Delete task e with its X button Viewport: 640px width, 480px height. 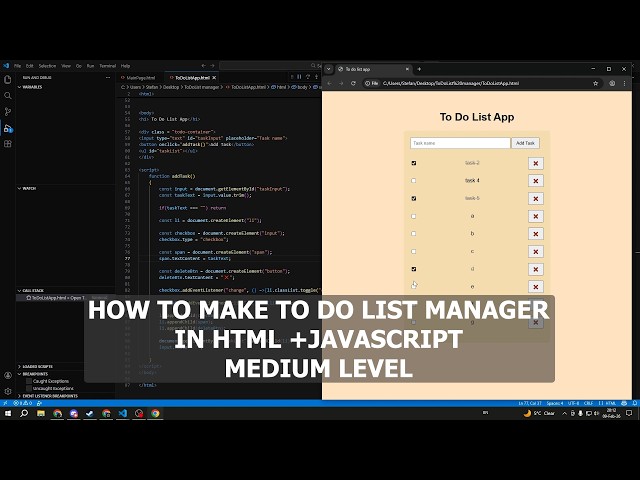536,287
